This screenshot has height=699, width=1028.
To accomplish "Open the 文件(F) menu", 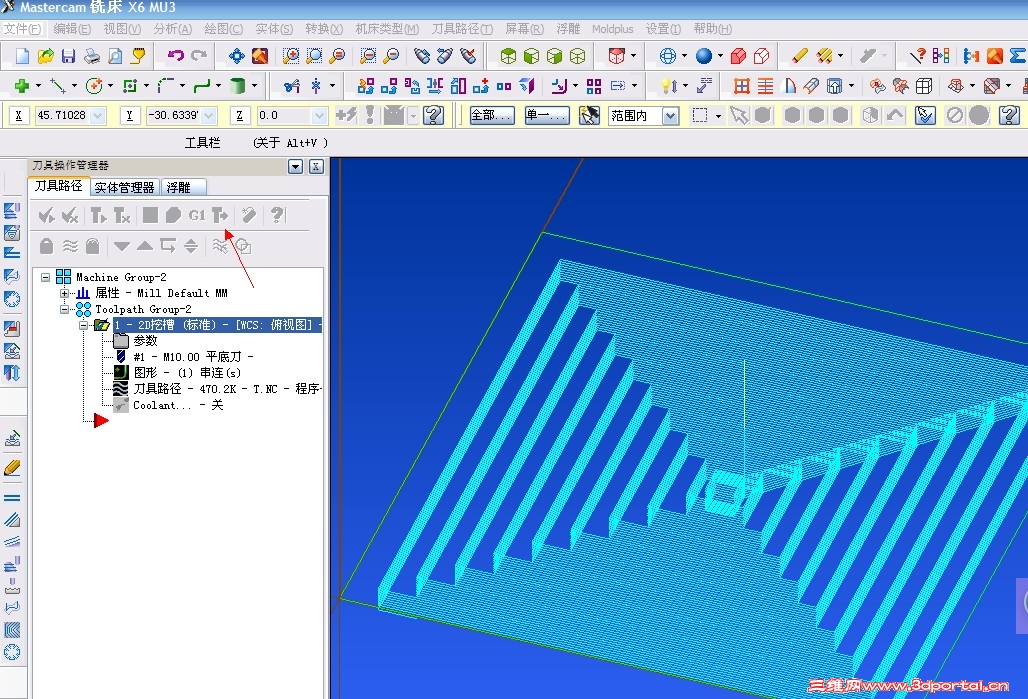I will 22,29.
